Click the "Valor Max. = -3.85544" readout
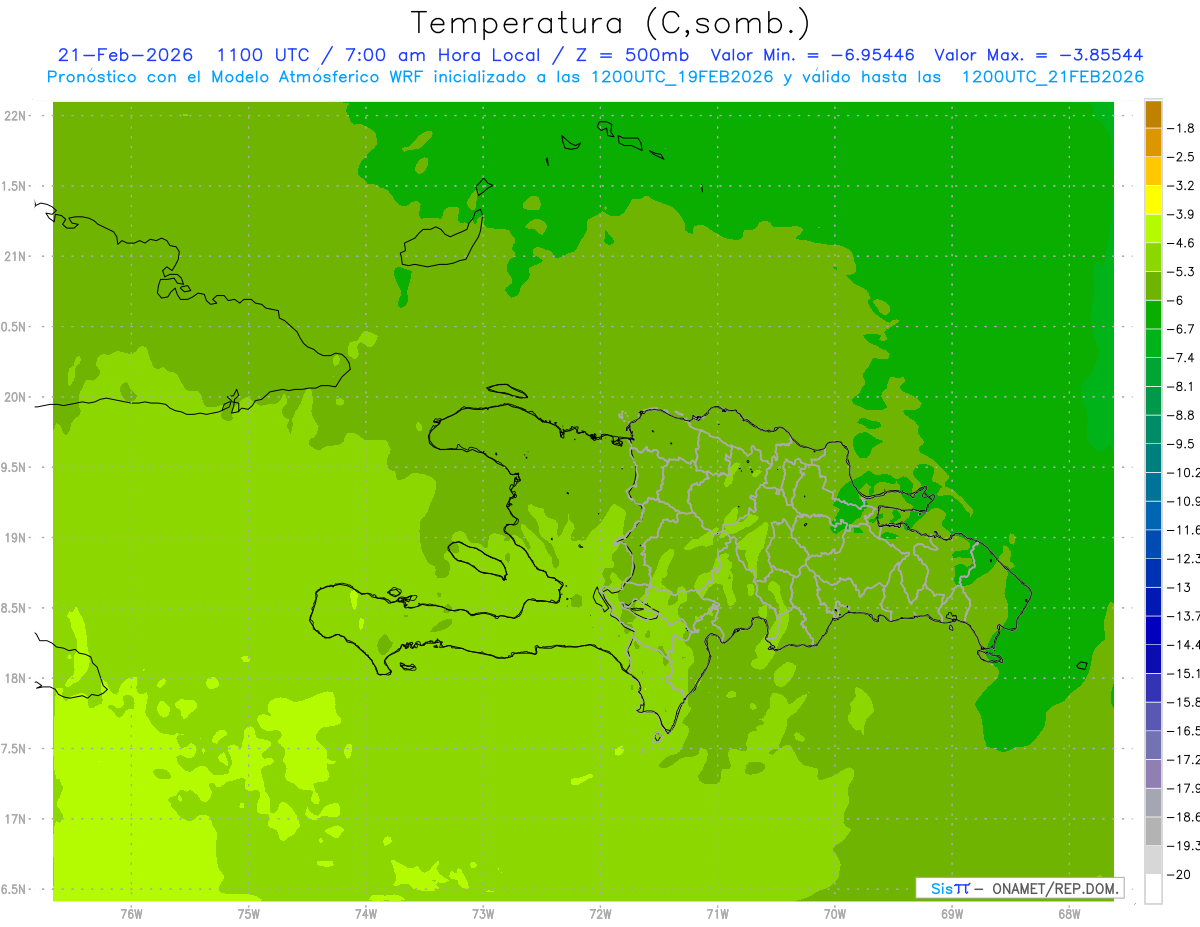The height and width of the screenshot is (927, 1200). coord(1039,55)
